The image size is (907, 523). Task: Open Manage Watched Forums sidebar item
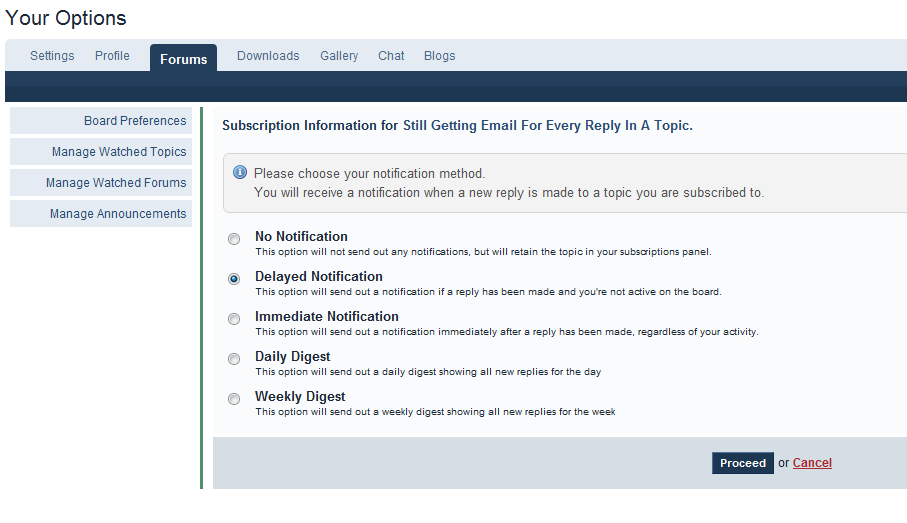tap(101, 183)
